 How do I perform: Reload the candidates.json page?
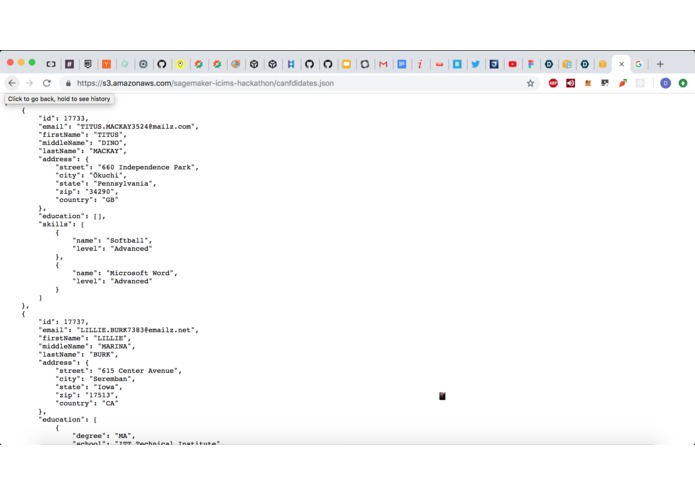47,83
